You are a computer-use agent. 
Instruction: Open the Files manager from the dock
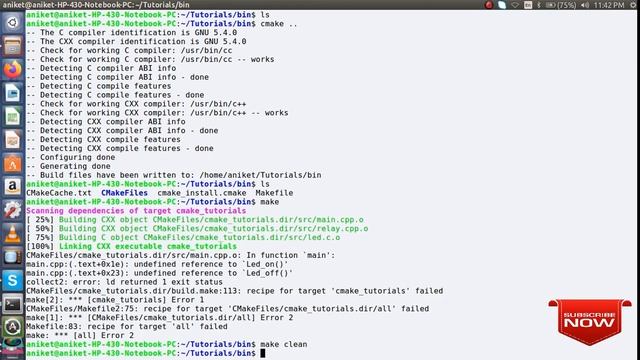[12, 46]
